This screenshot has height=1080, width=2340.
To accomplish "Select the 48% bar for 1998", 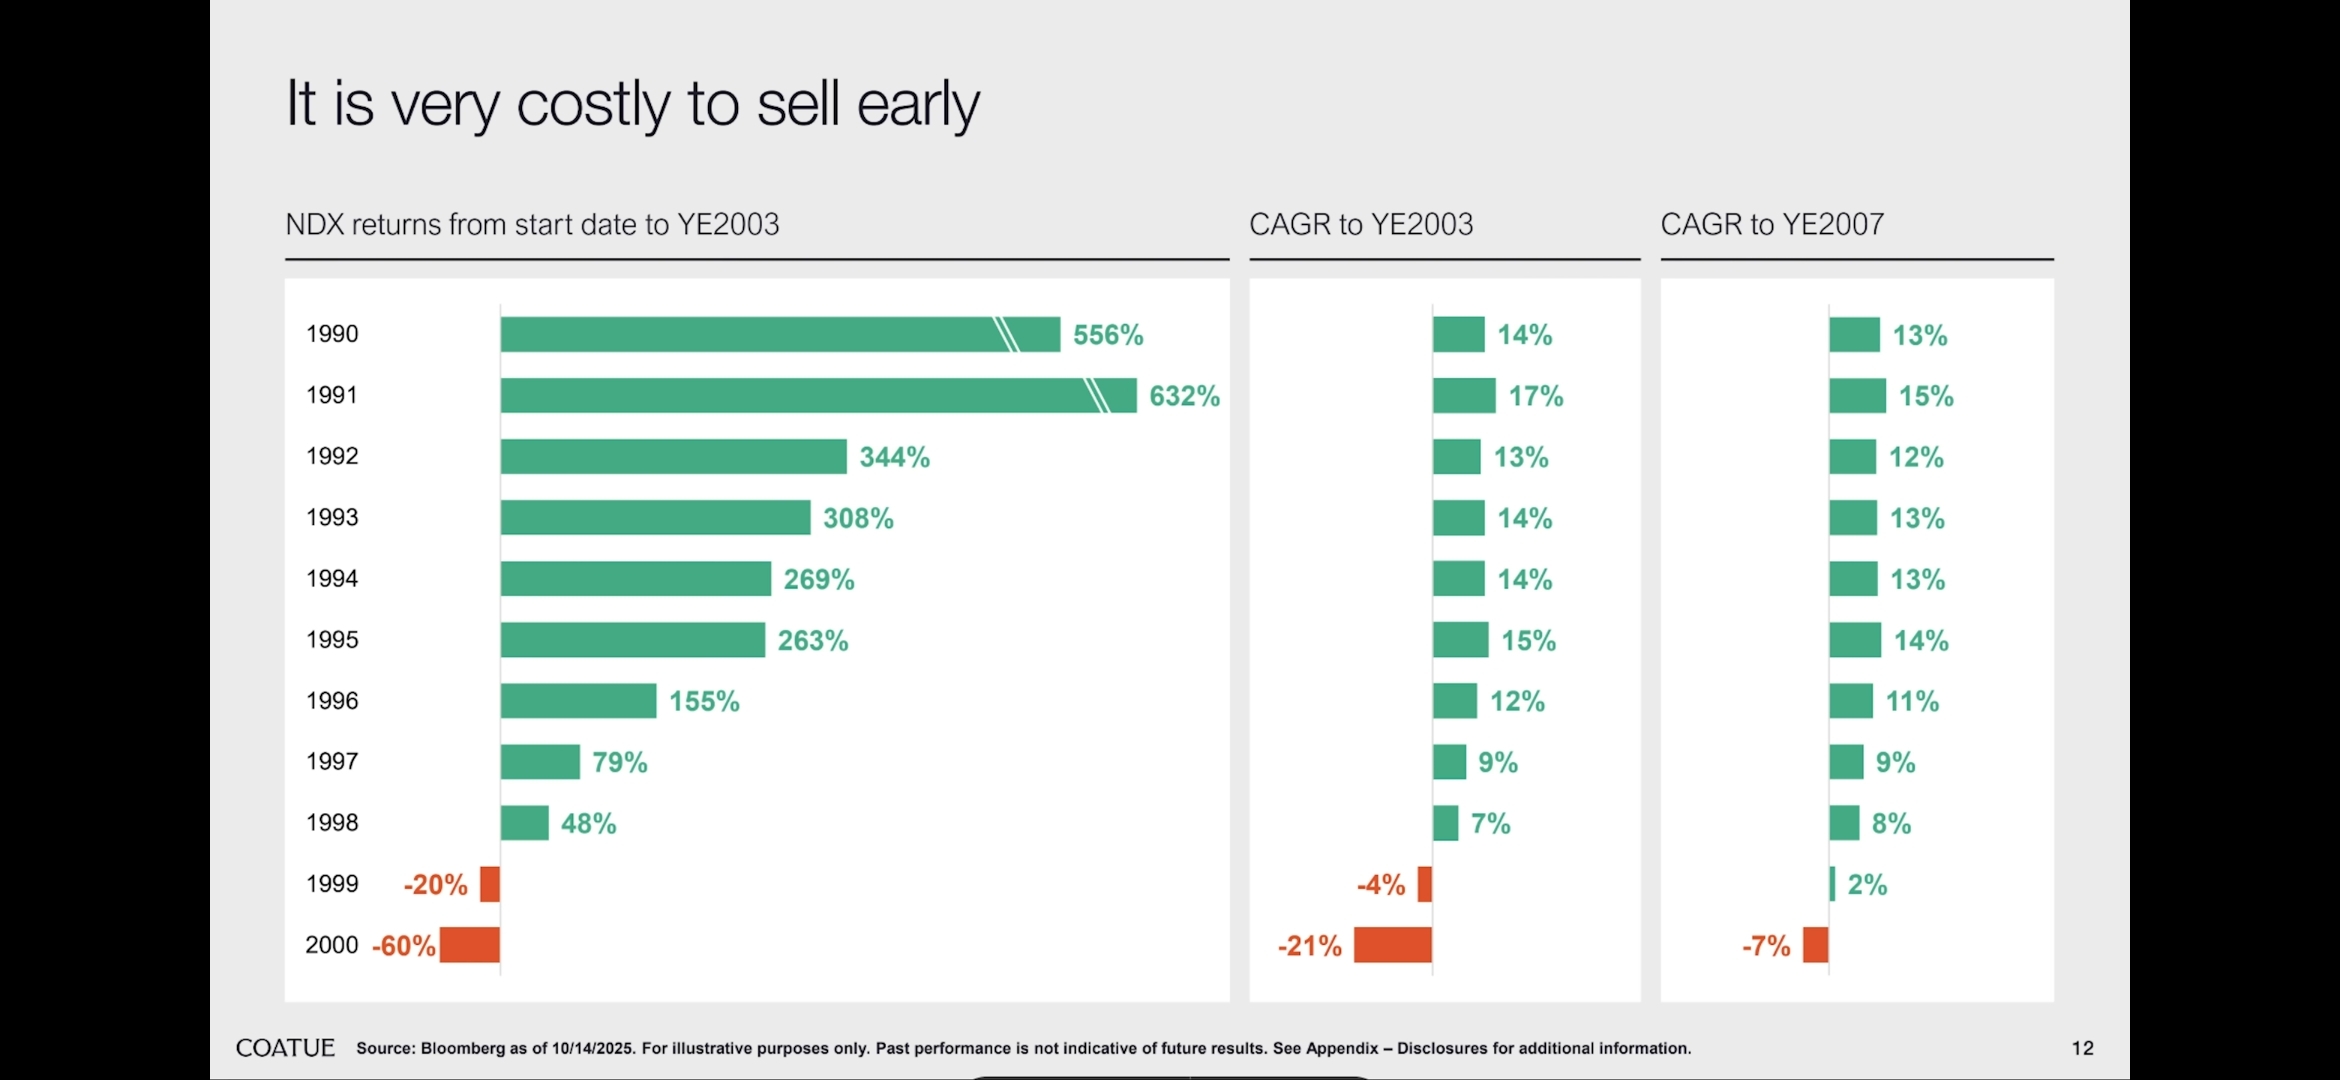I will (x=524, y=823).
